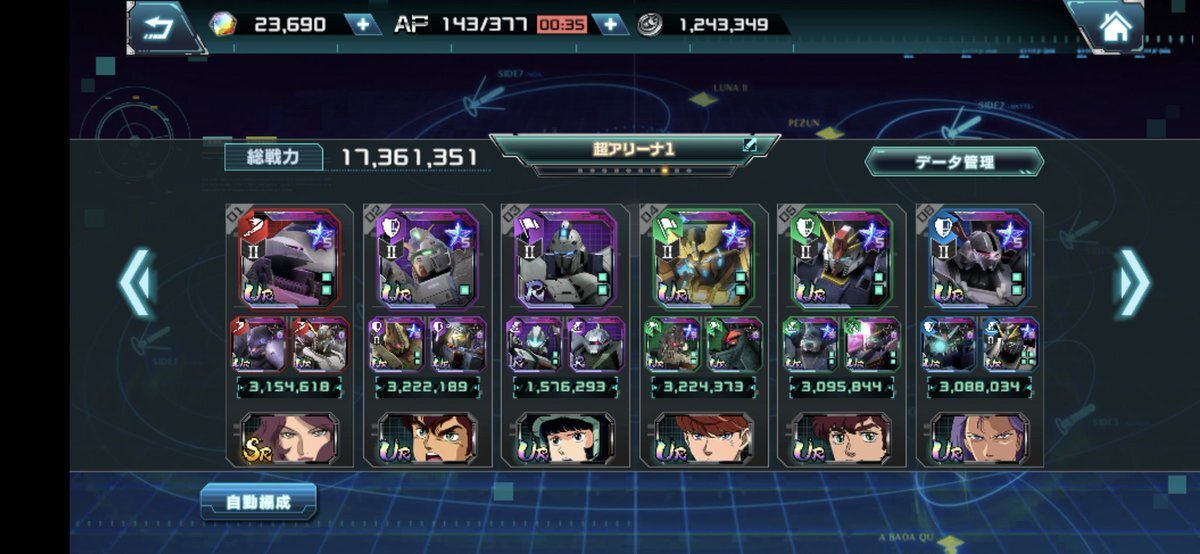
Task: Tap the AP 143/377 stamina counter
Action: pyautogui.click(x=462, y=24)
